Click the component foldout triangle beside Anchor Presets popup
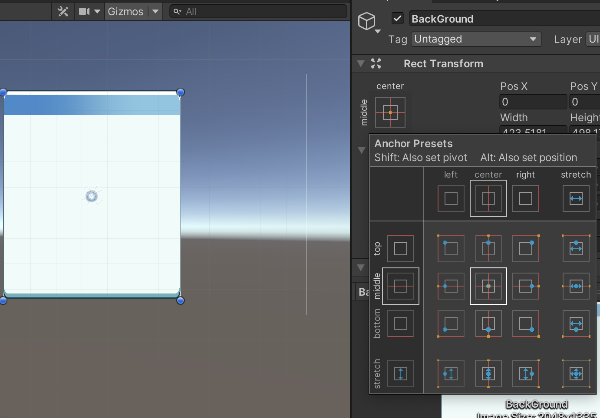600x418 pixels. (361, 150)
